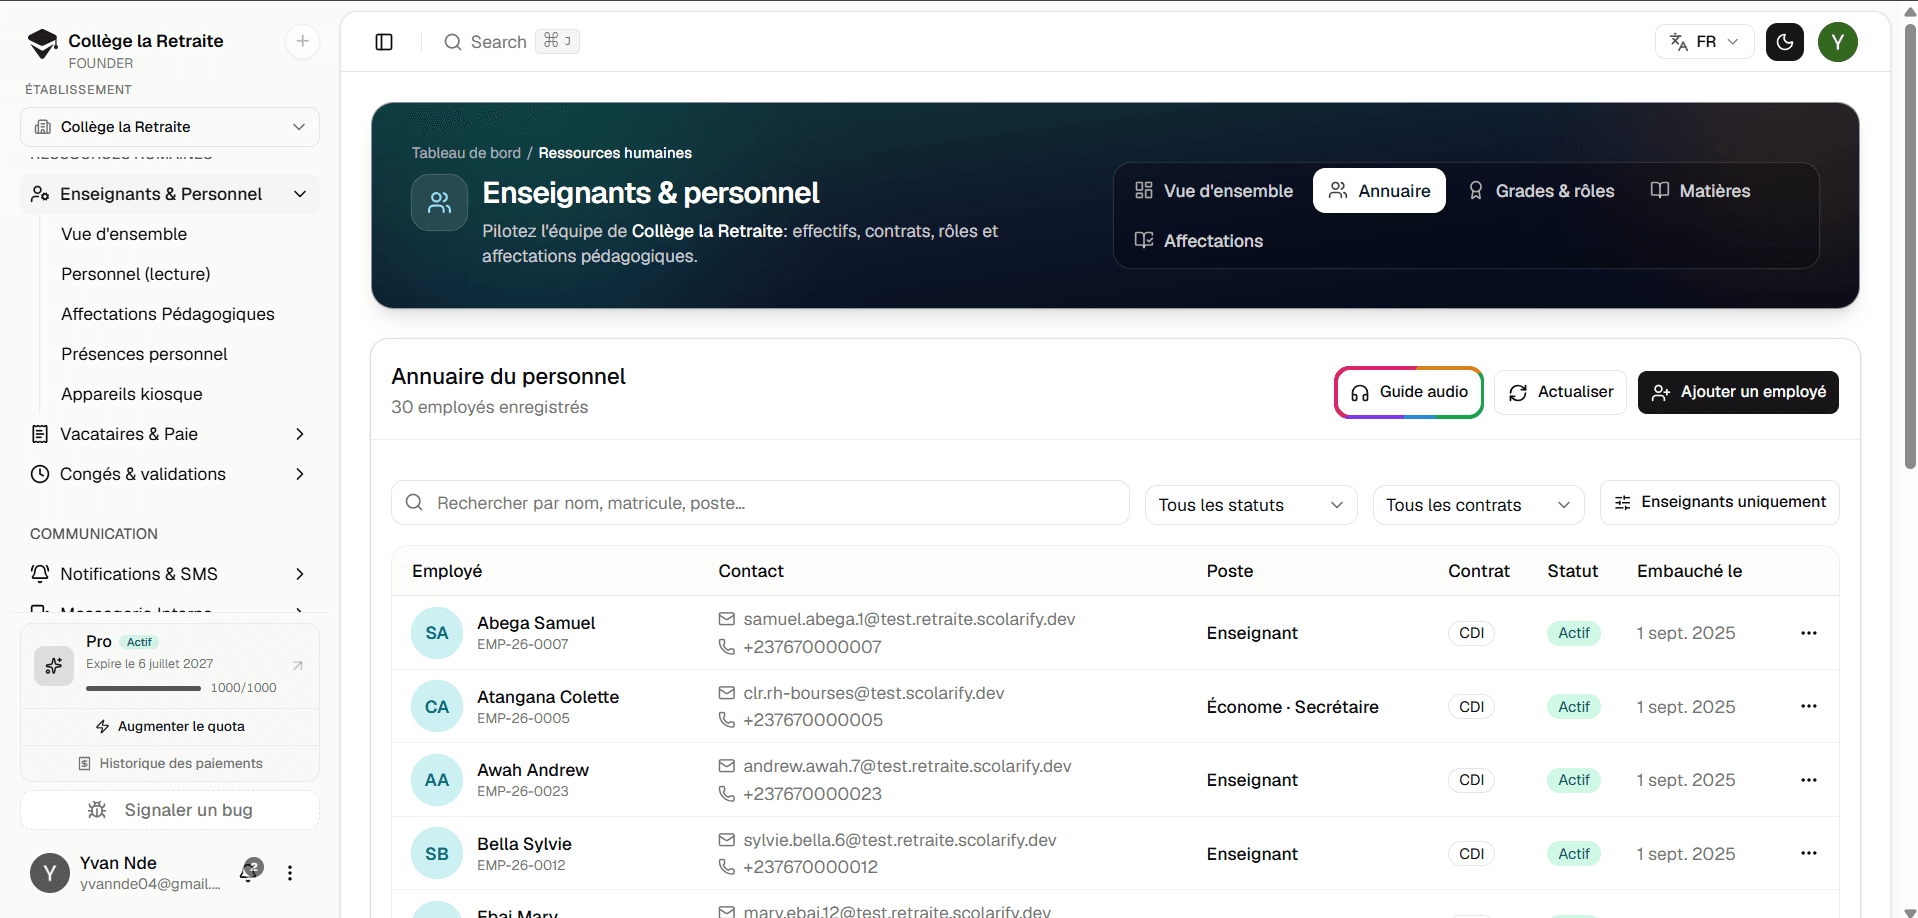Image resolution: width=1918 pixels, height=918 pixels.
Task: Click the email icon in Abega Samuel row
Action: tap(727, 619)
